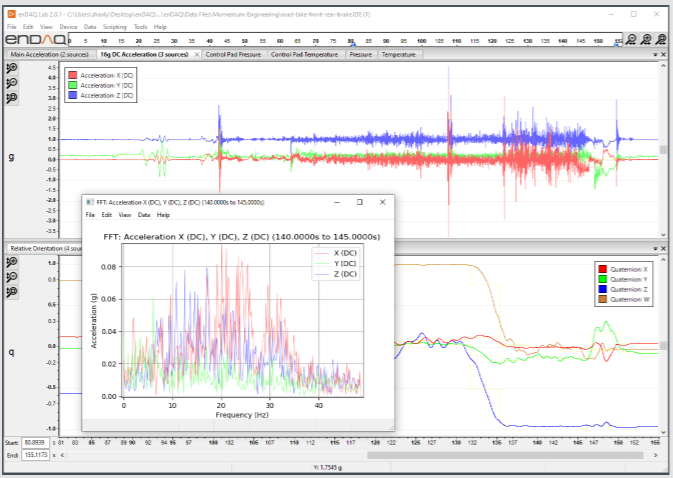Select the Main Acceleration (2 sources) tab
The width and height of the screenshot is (673, 478).
point(49,54)
